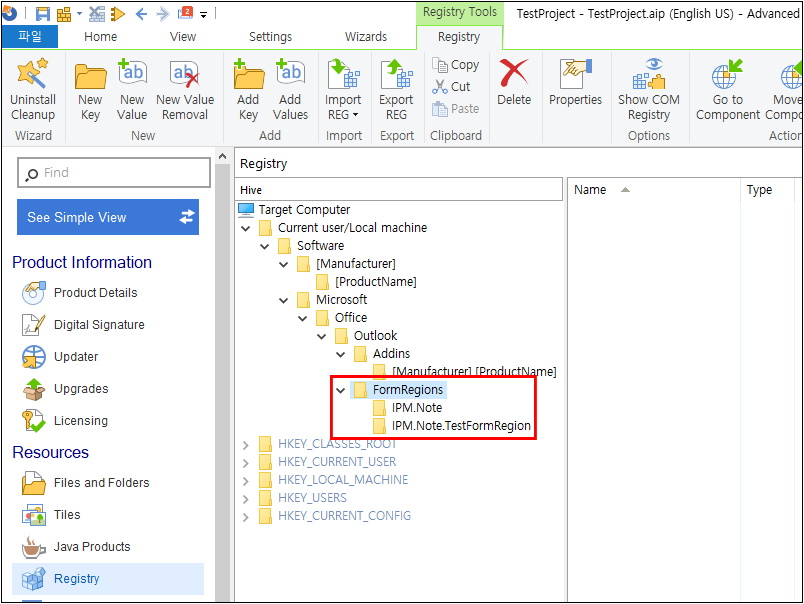Collapse the Outlook tree node
The height and width of the screenshot is (604, 804).
coord(321,336)
